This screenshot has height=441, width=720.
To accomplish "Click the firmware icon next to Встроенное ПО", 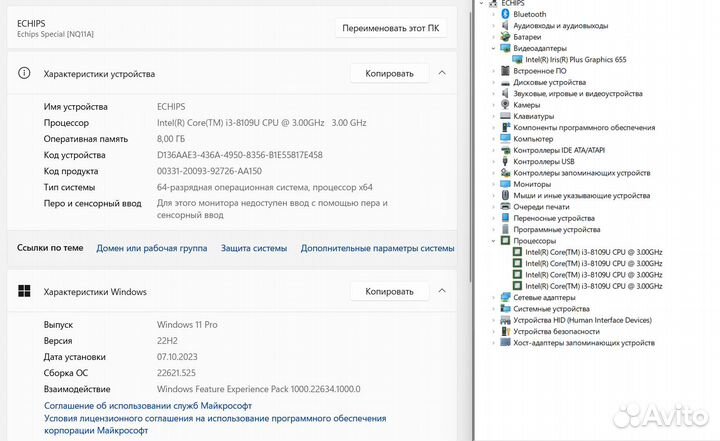I will pos(506,71).
